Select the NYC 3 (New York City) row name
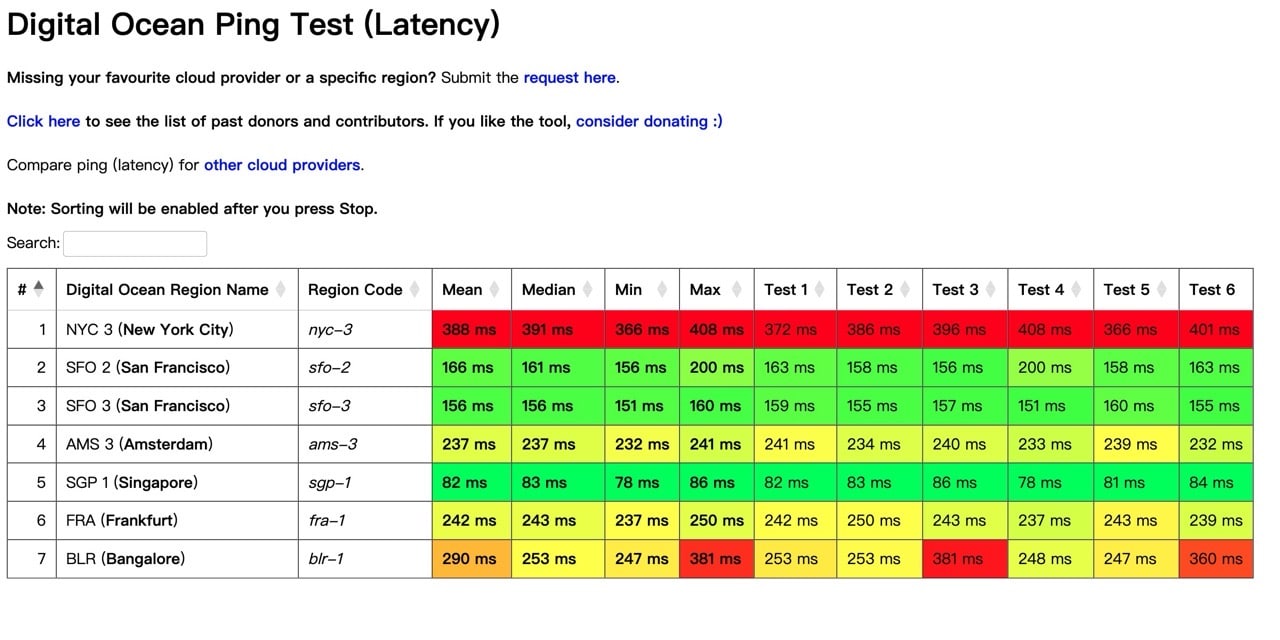Viewport: 1280px width, 640px height. tap(149, 329)
